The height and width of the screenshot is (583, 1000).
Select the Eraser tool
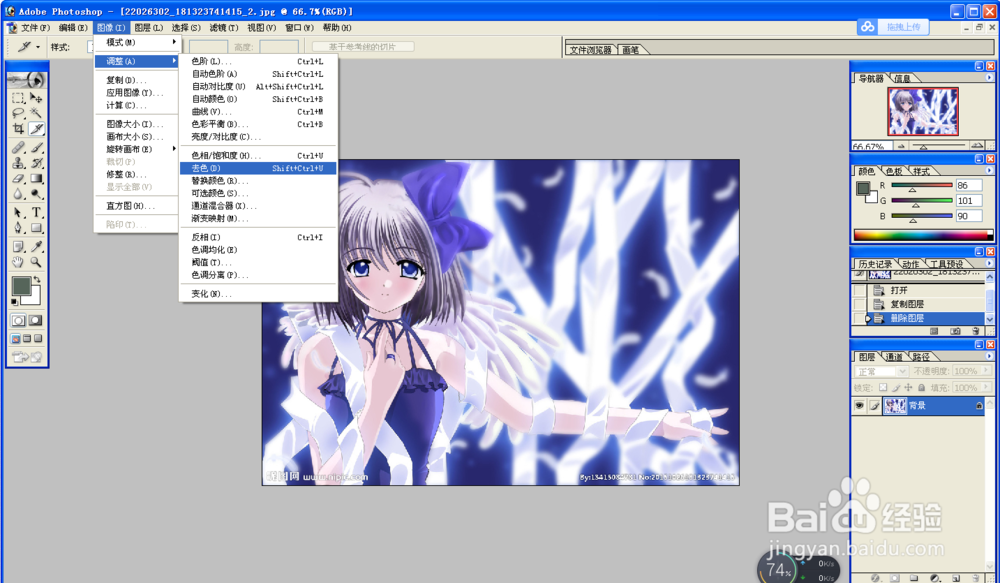click(18, 179)
